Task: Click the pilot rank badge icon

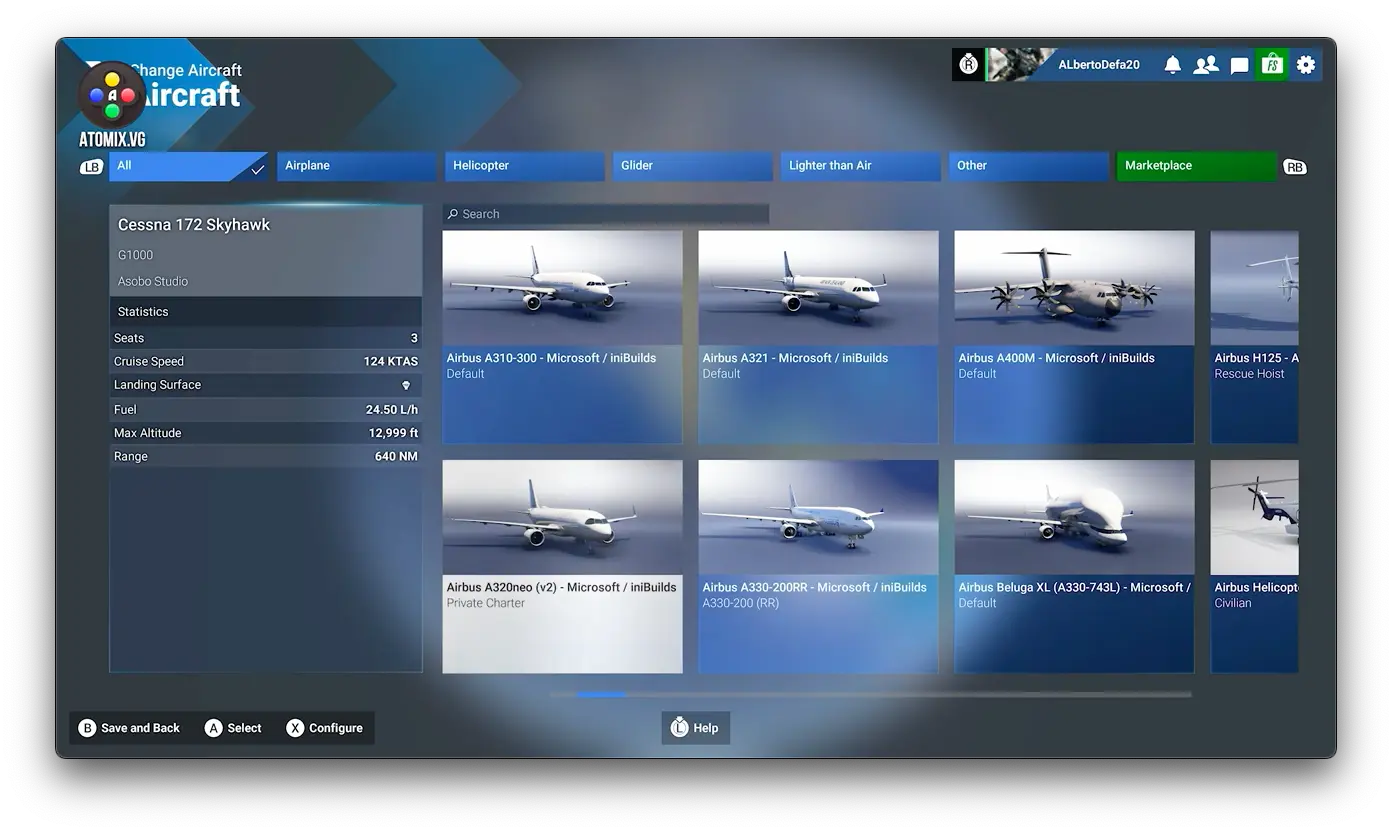Action: [968, 65]
